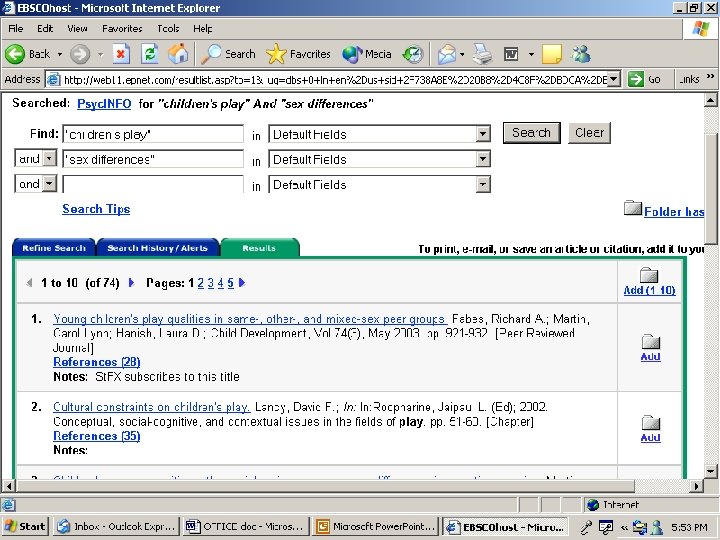Open the first 'and' operator dropdown
720x540 pixels.
(x=49, y=158)
